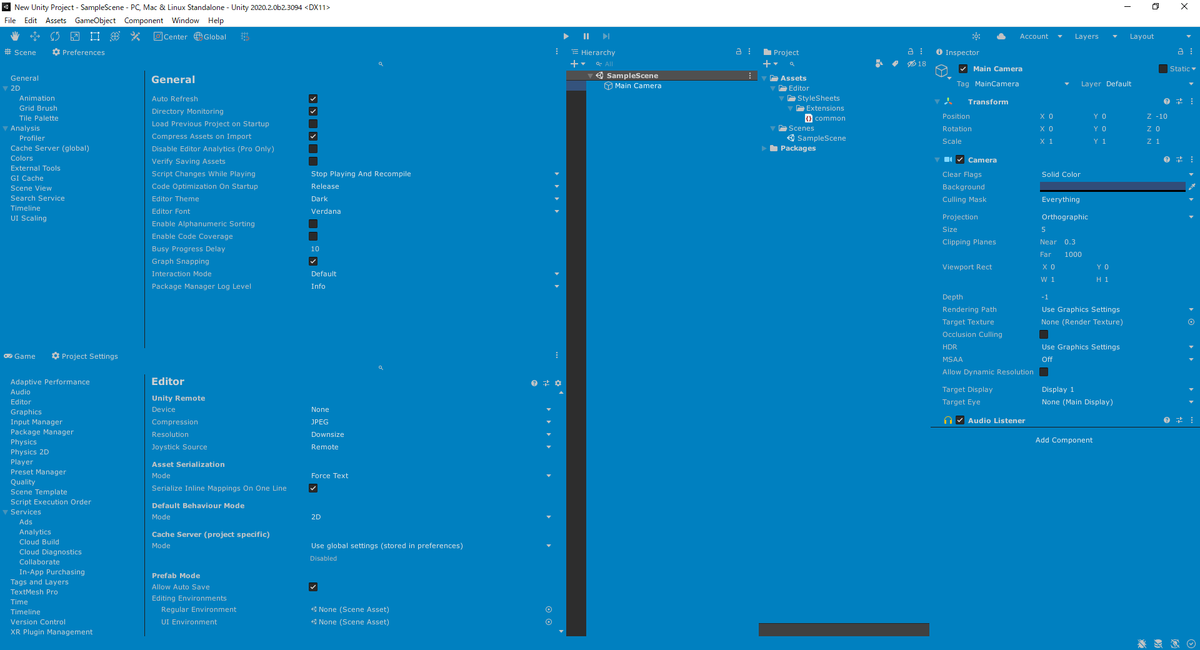Open the Tag dropdown showing MainCamera

coord(1022,84)
